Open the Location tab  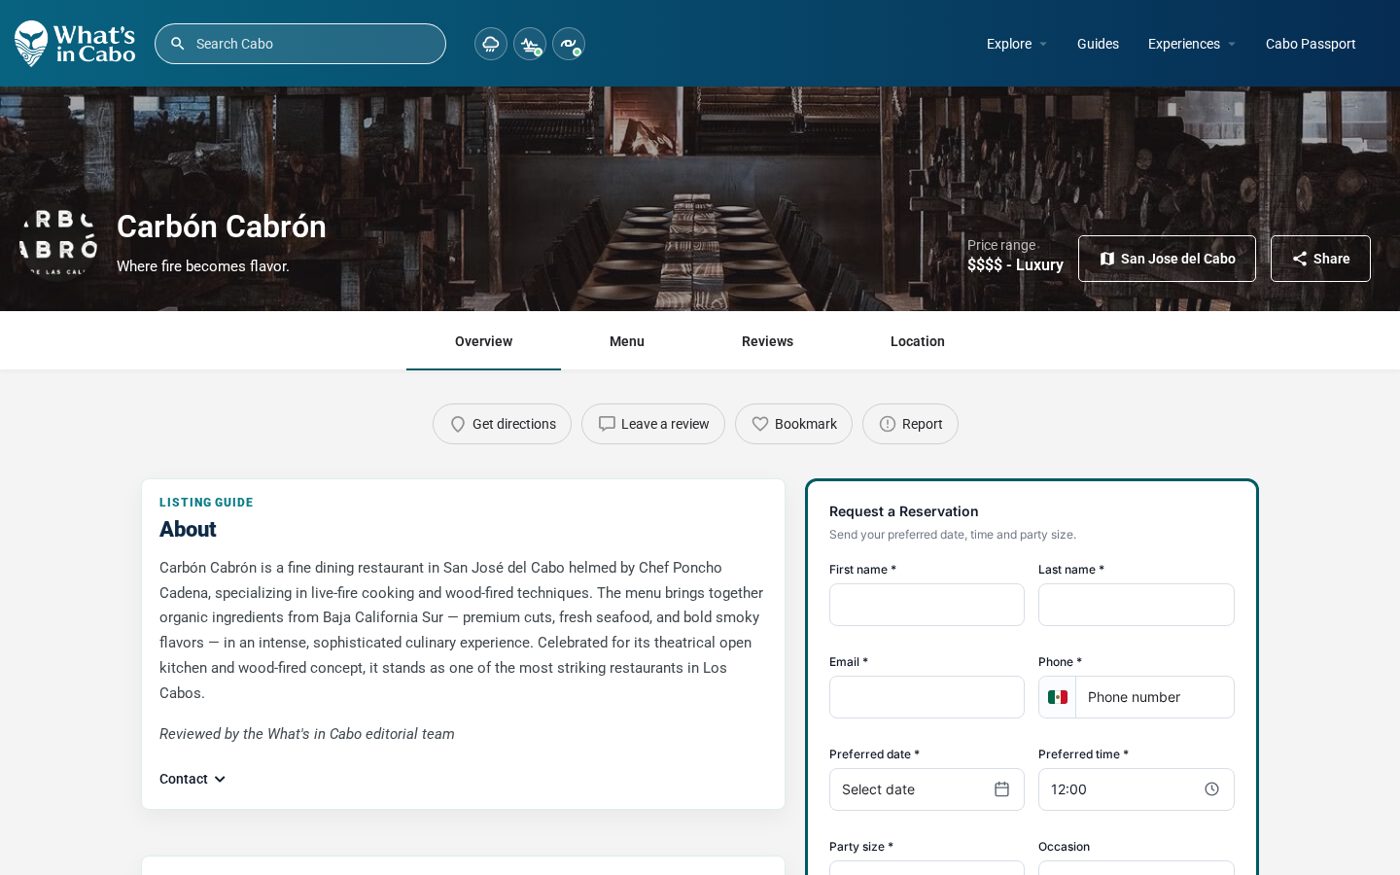point(917,341)
